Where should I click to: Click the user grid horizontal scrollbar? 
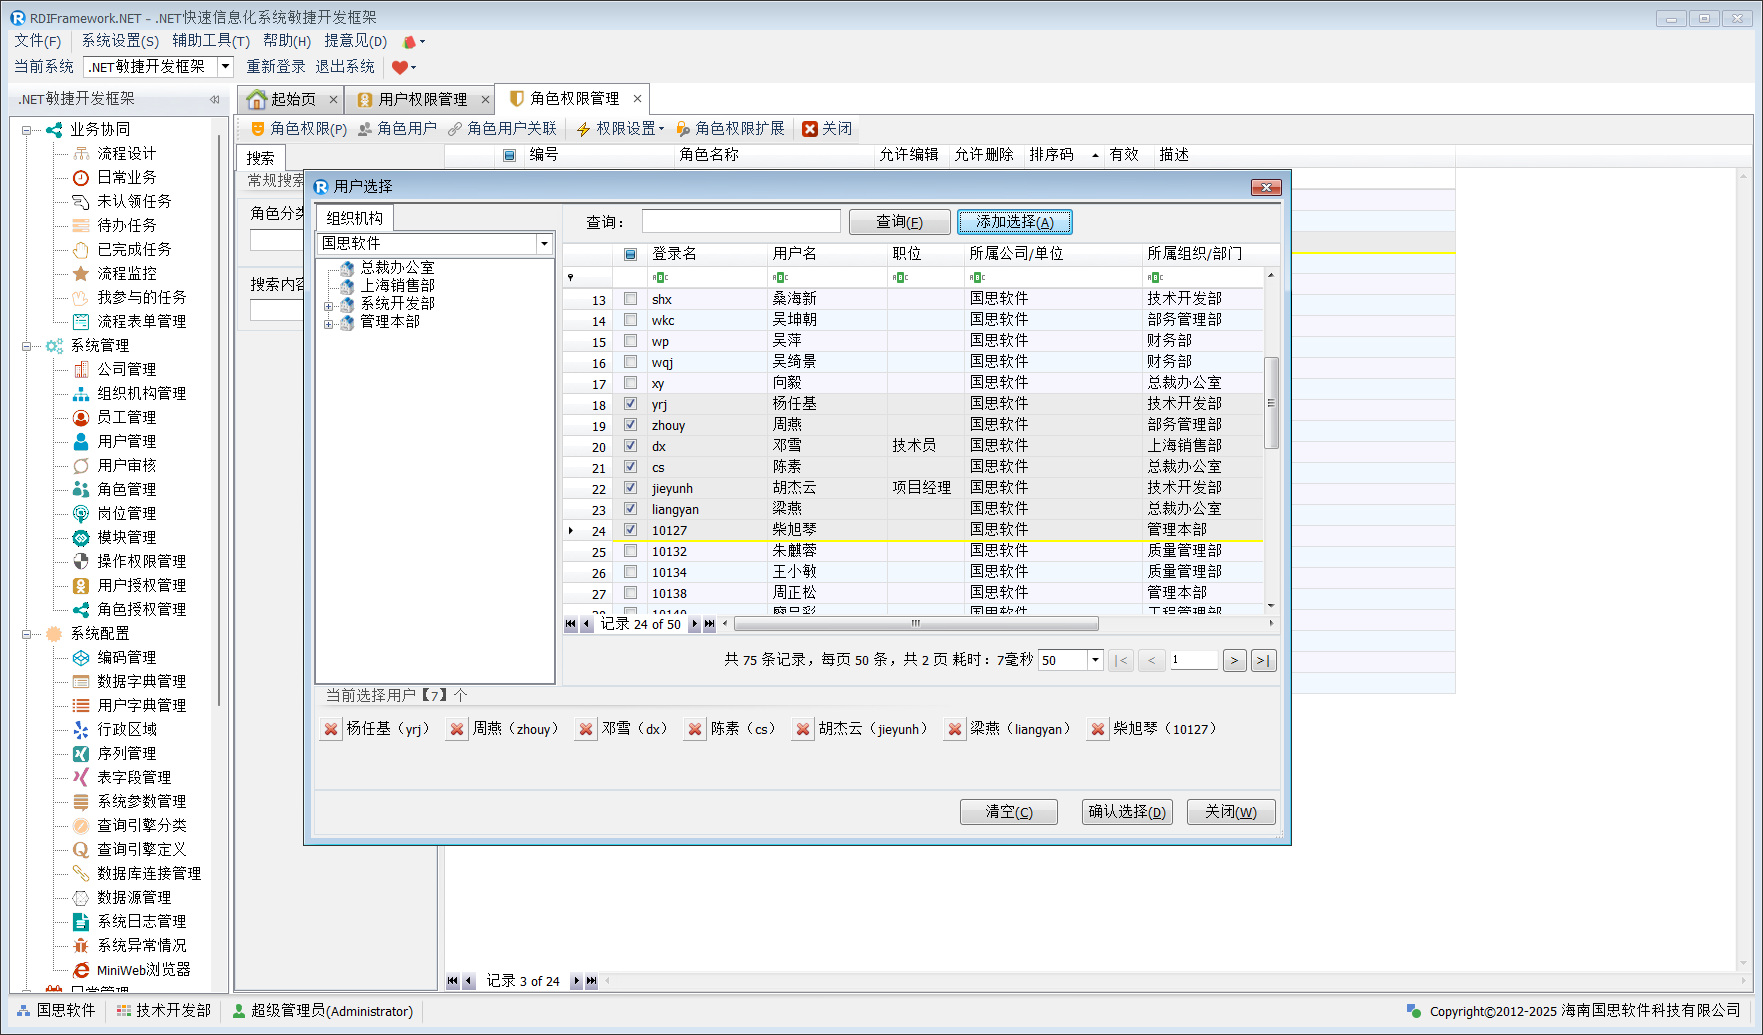click(915, 624)
